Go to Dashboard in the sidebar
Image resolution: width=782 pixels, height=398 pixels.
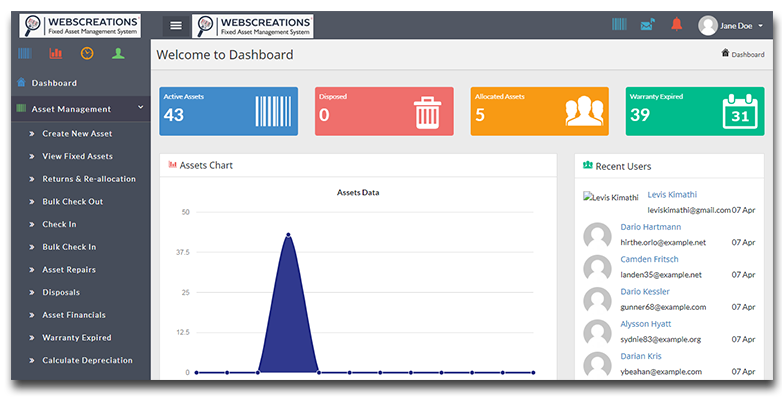pyautogui.click(x=54, y=83)
